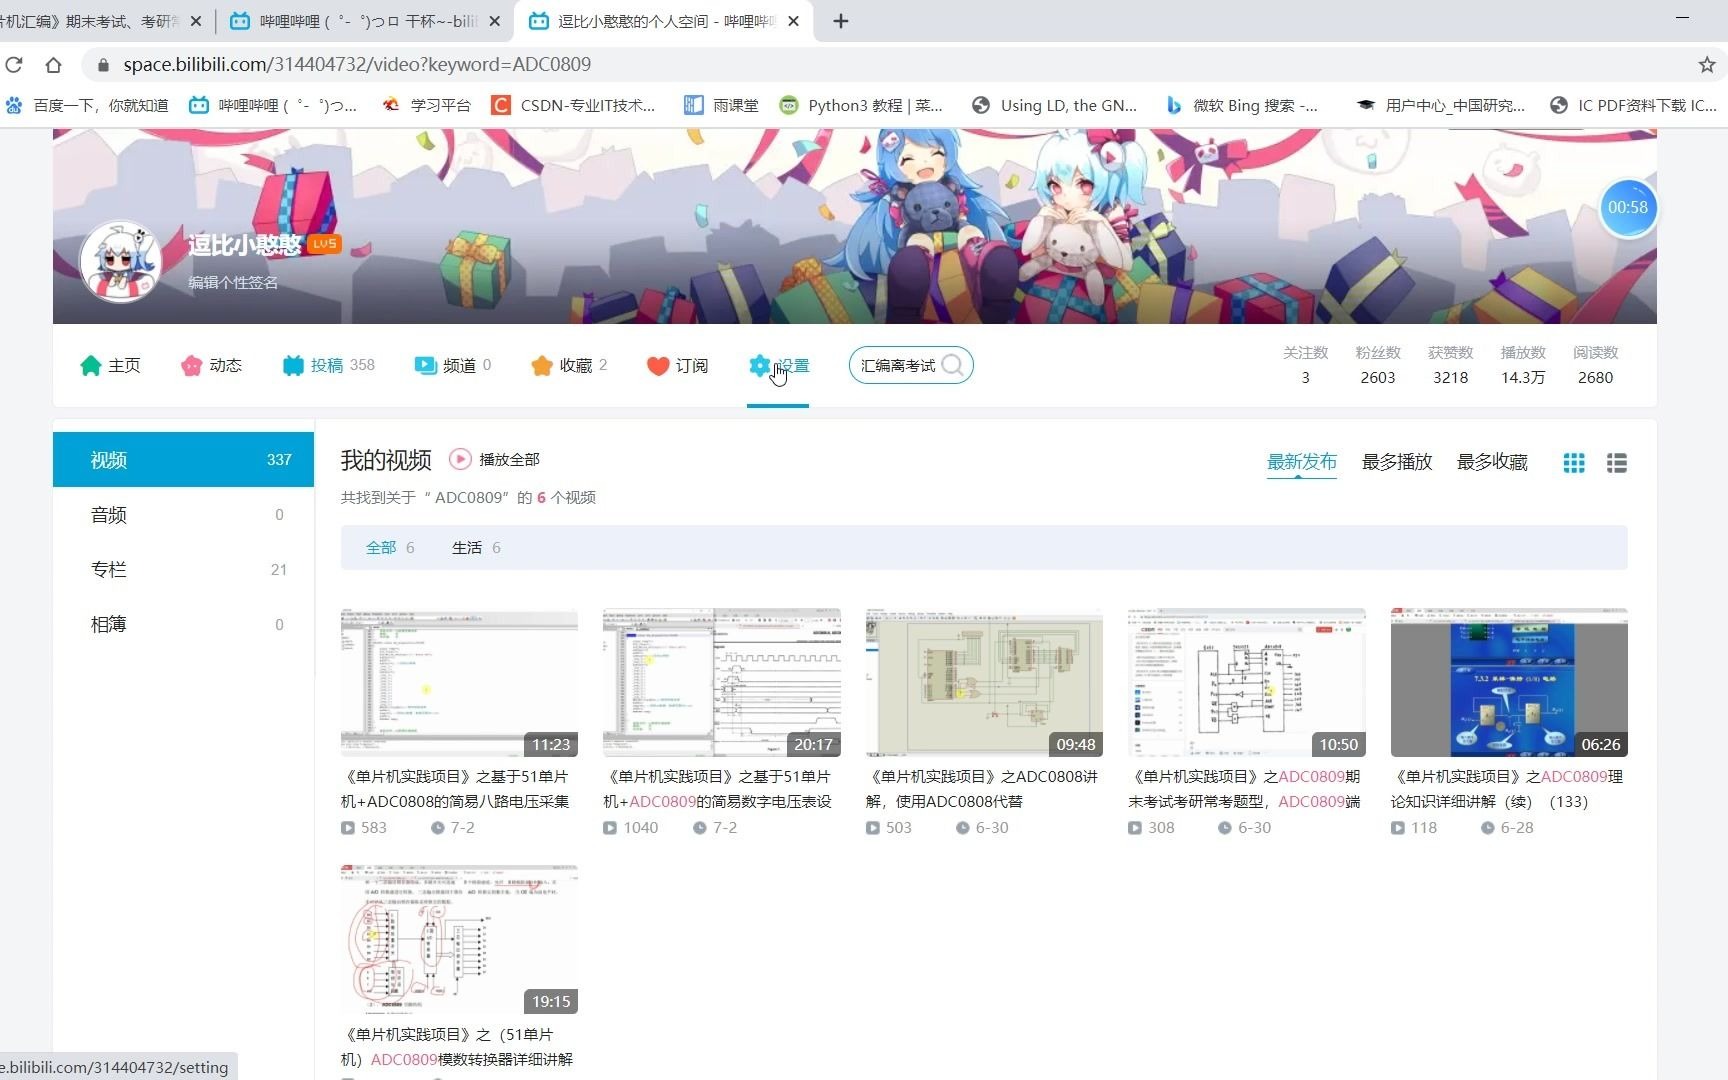
Task: Click the browser reload icon
Action: tap(14, 65)
